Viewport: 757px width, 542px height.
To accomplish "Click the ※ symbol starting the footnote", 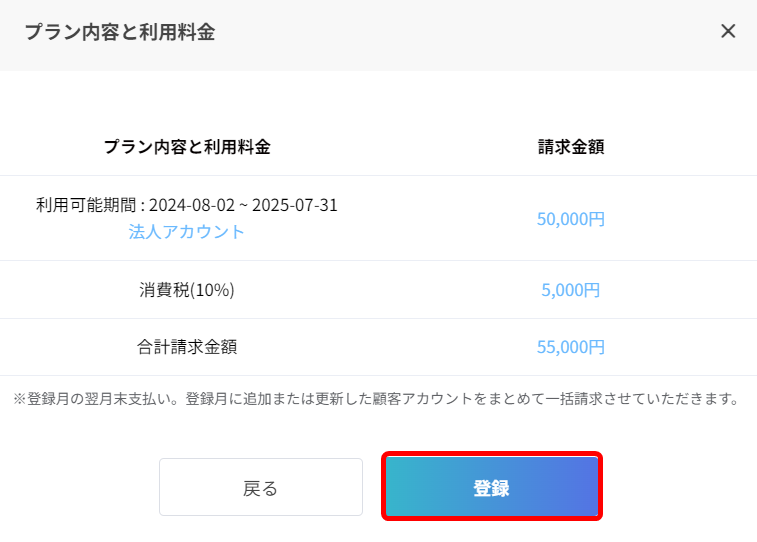I will (x=20, y=399).
